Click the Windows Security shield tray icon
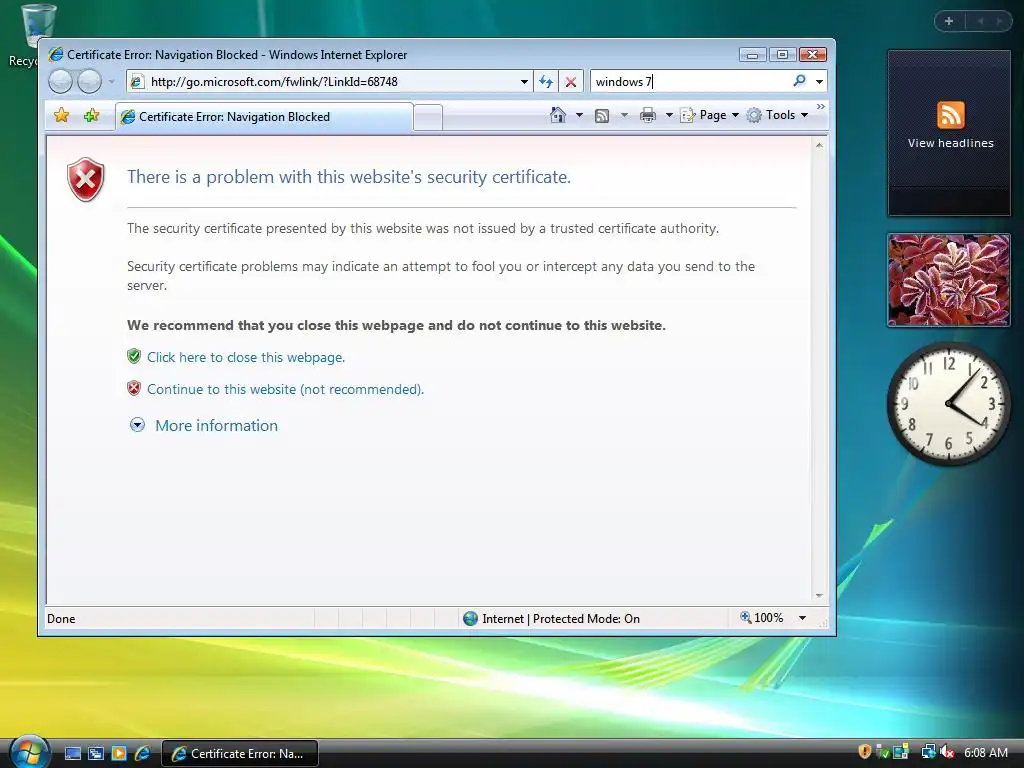The image size is (1024, 768). (865, 752)
